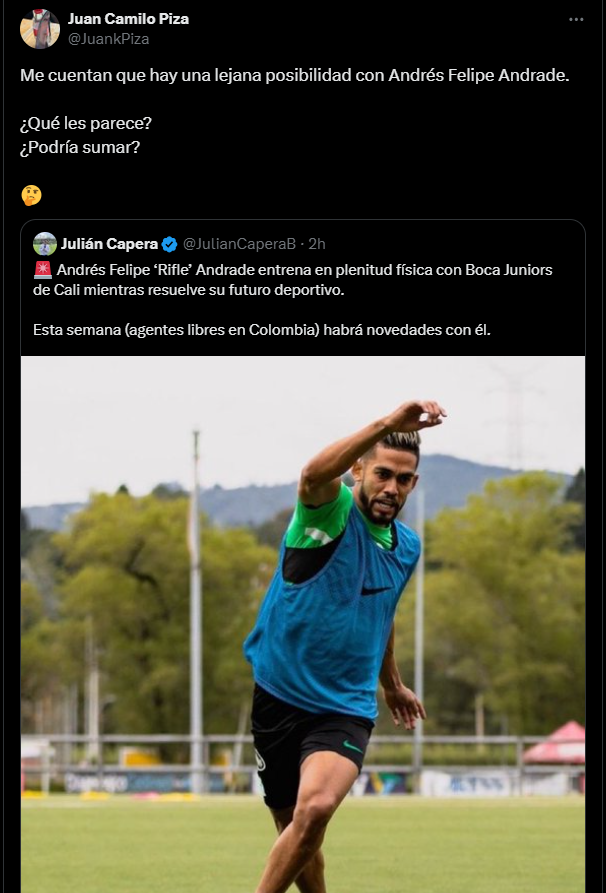
Task: Click the '¿Podría sumar?' line
Action: (80, 147)
